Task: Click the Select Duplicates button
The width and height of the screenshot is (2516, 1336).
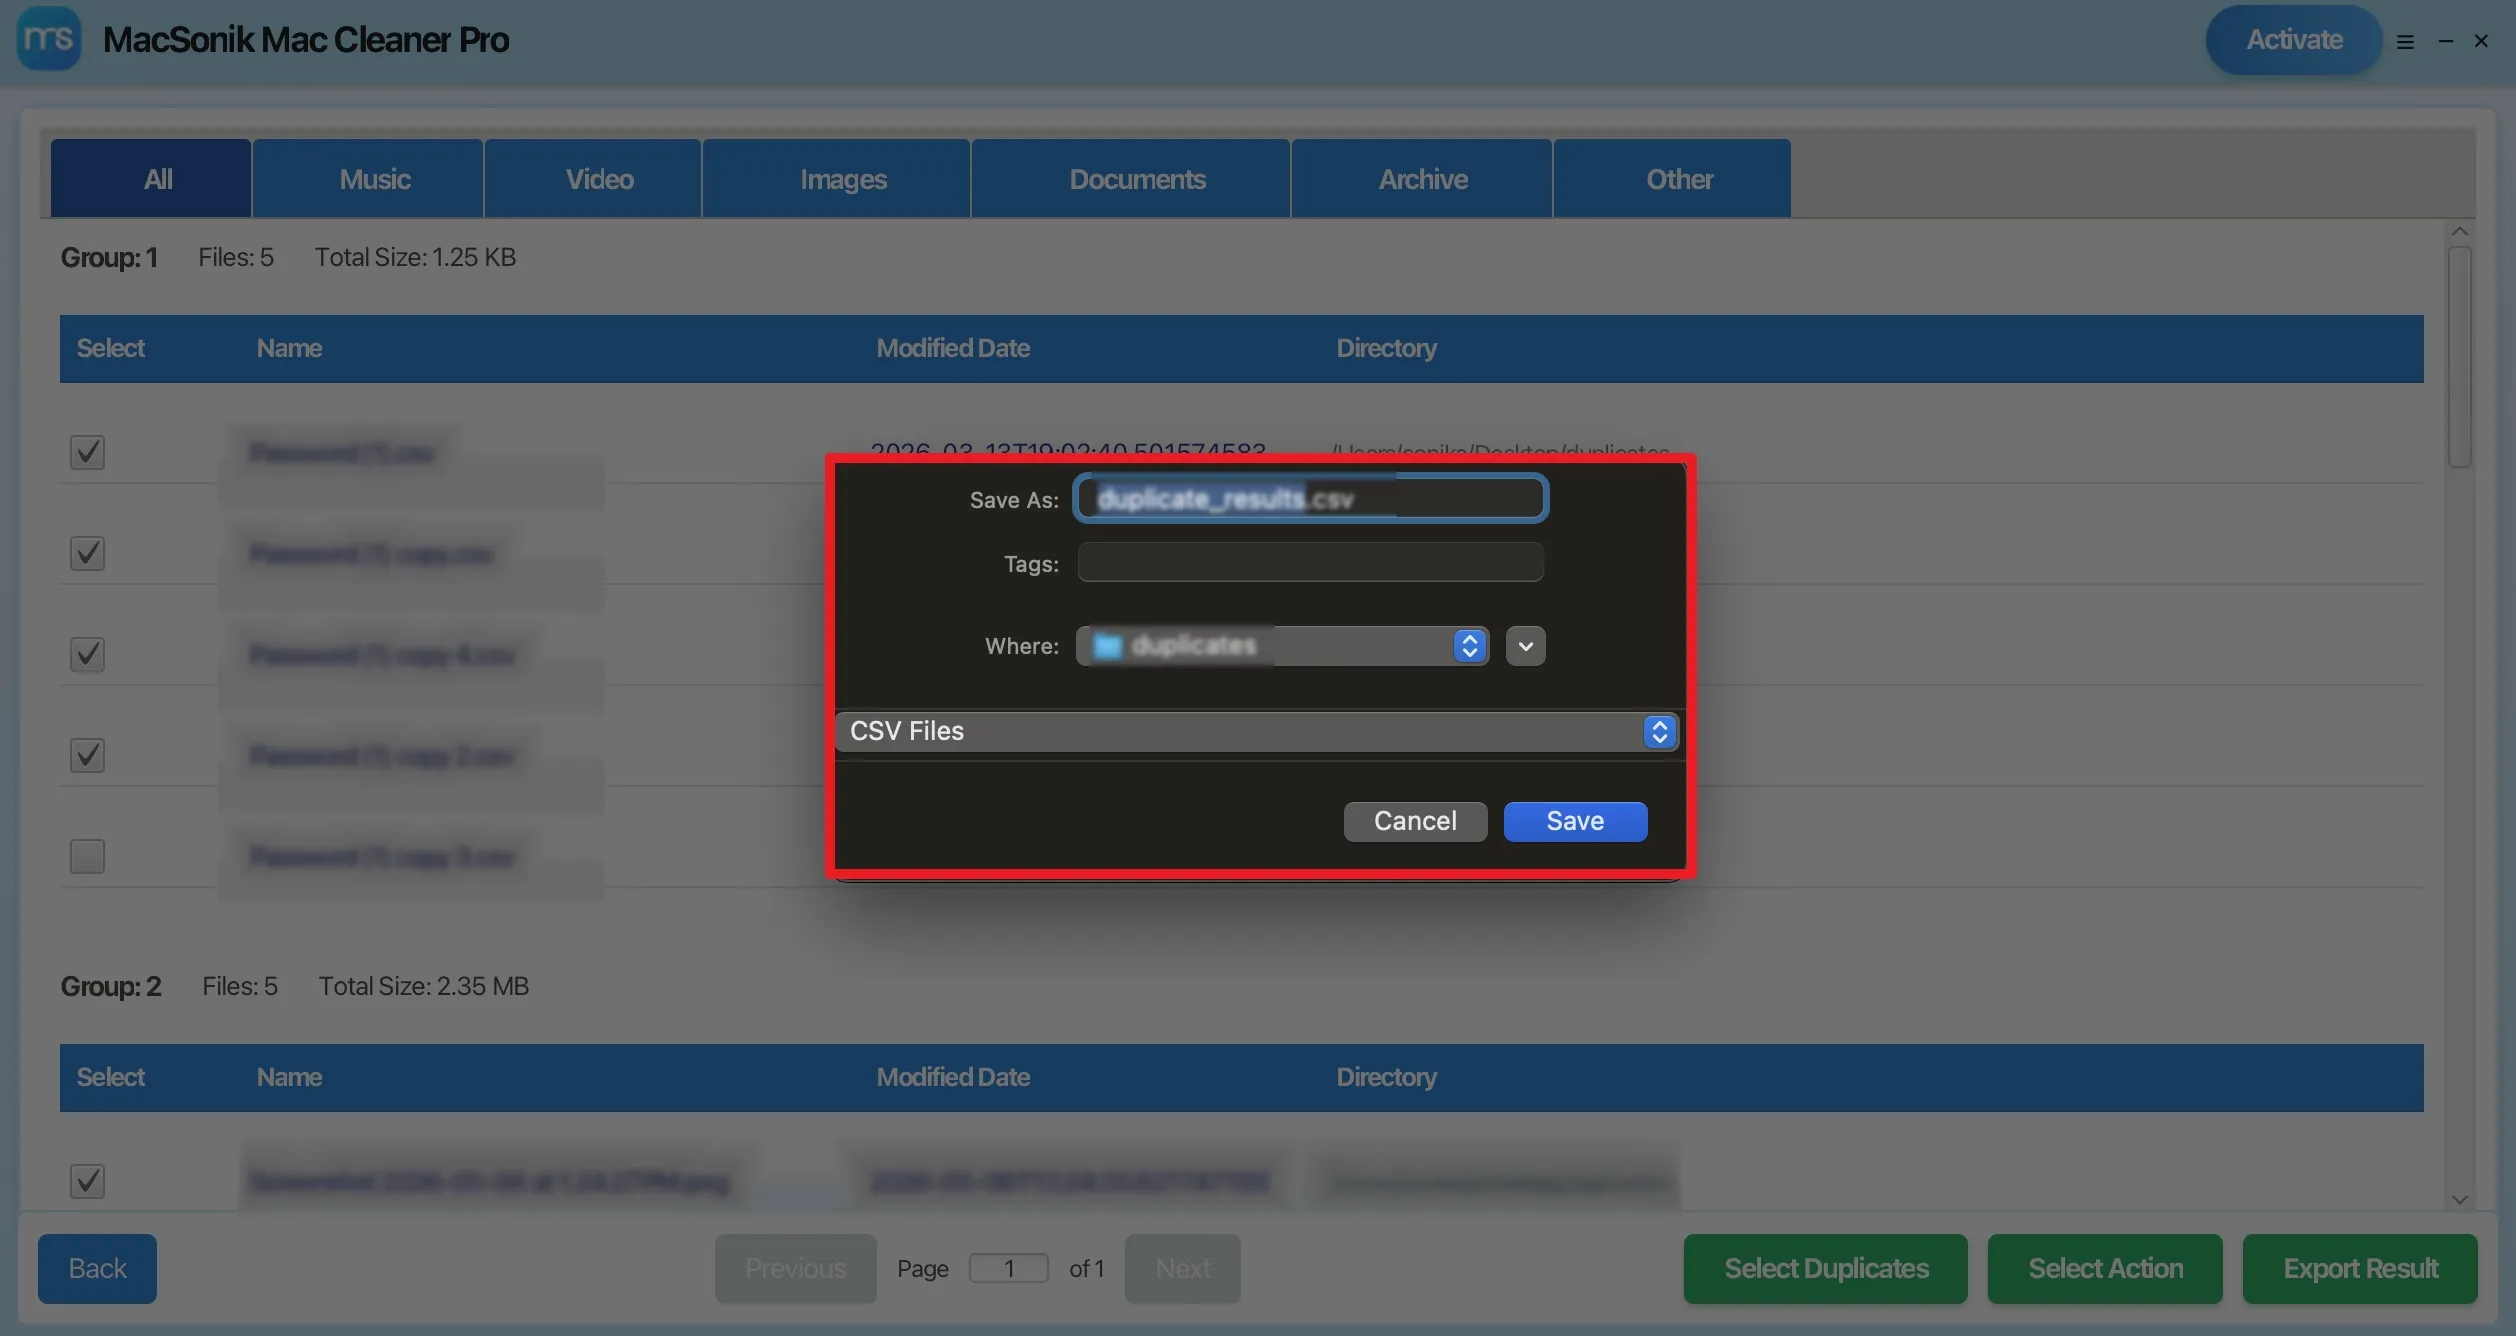Action: pyautogui.click(x=1825, y=1268)
